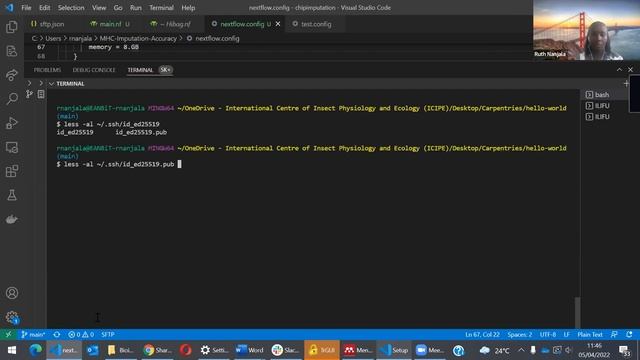
Task: Open Opera browser from taskbar
Action: (x=186, y=350)
